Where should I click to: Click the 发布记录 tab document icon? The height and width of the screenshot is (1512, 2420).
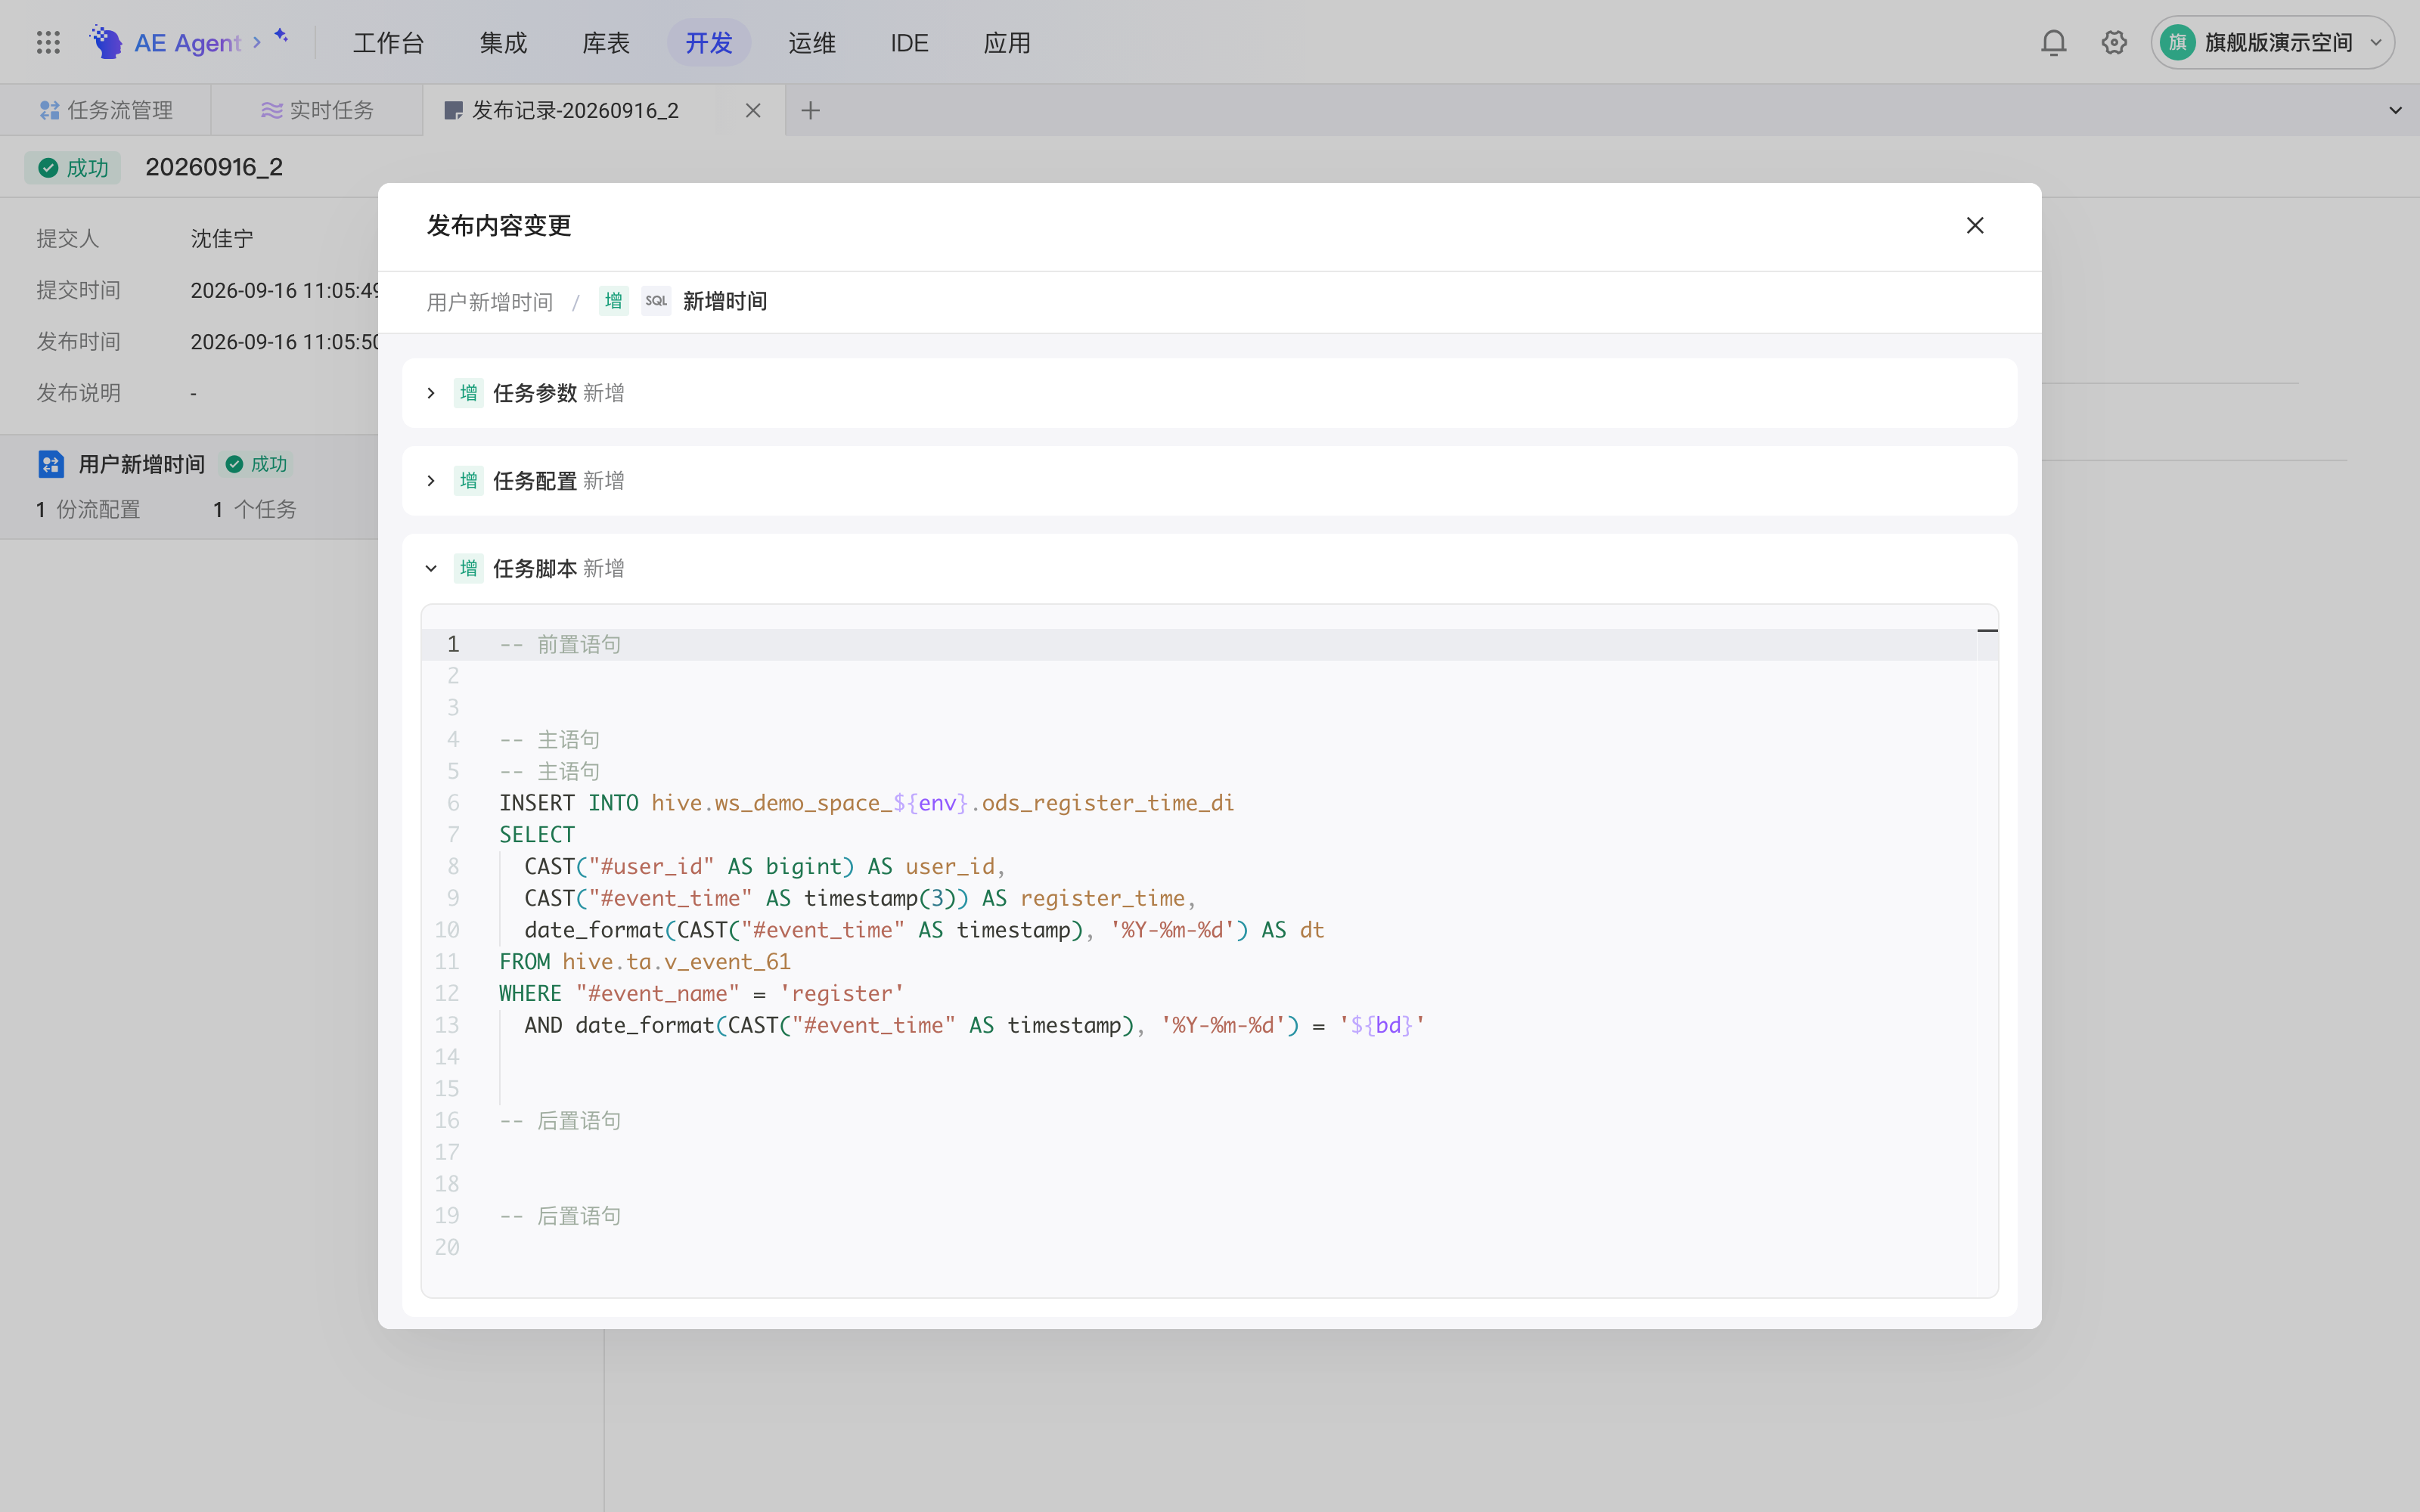click(x=453, y=110)
